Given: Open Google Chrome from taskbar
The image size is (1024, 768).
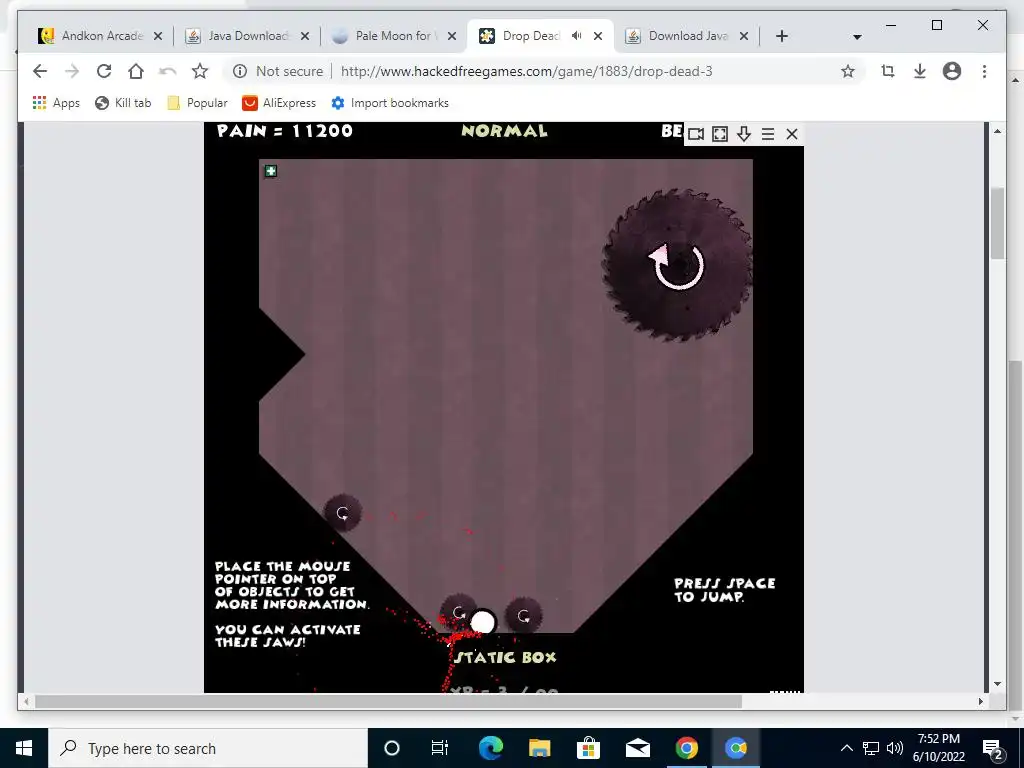Looking at the screenshot, I should point(686,748).
